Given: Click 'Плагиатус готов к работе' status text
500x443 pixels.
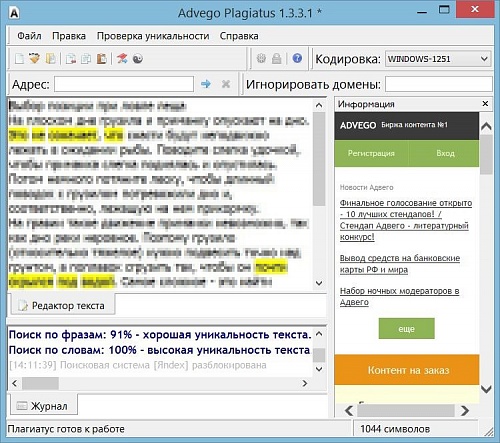Looking at the screenshot, I should 66,429.
